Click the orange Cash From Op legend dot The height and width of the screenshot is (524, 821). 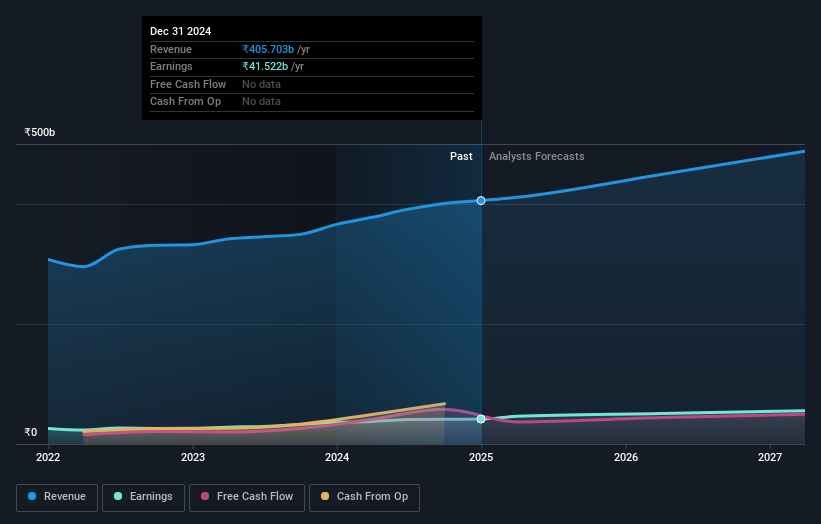point(325,496)
